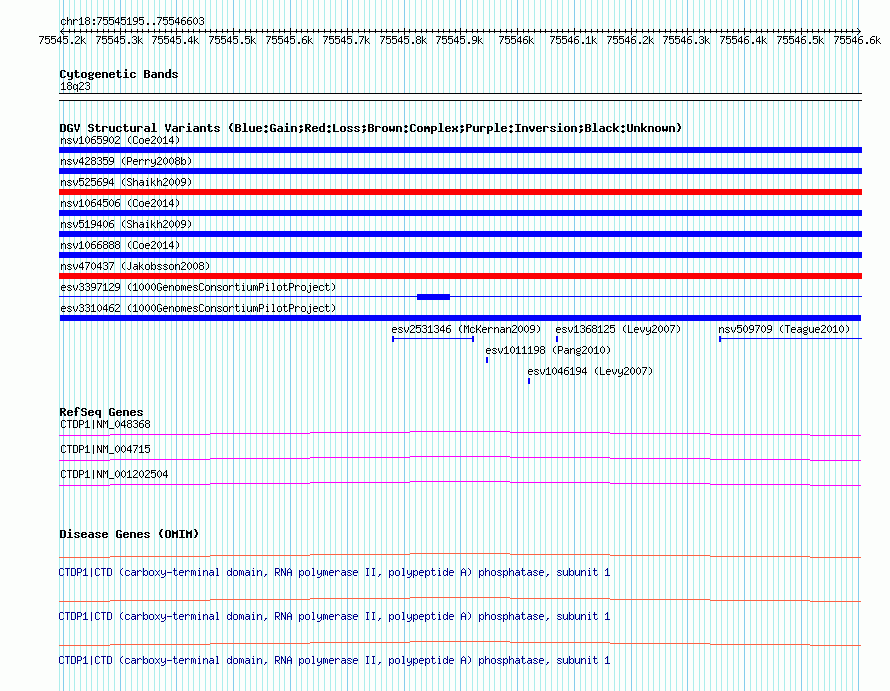Click the magenta gene line under NM_004715
Screen dimensions: 890x691
pos(460,459)
